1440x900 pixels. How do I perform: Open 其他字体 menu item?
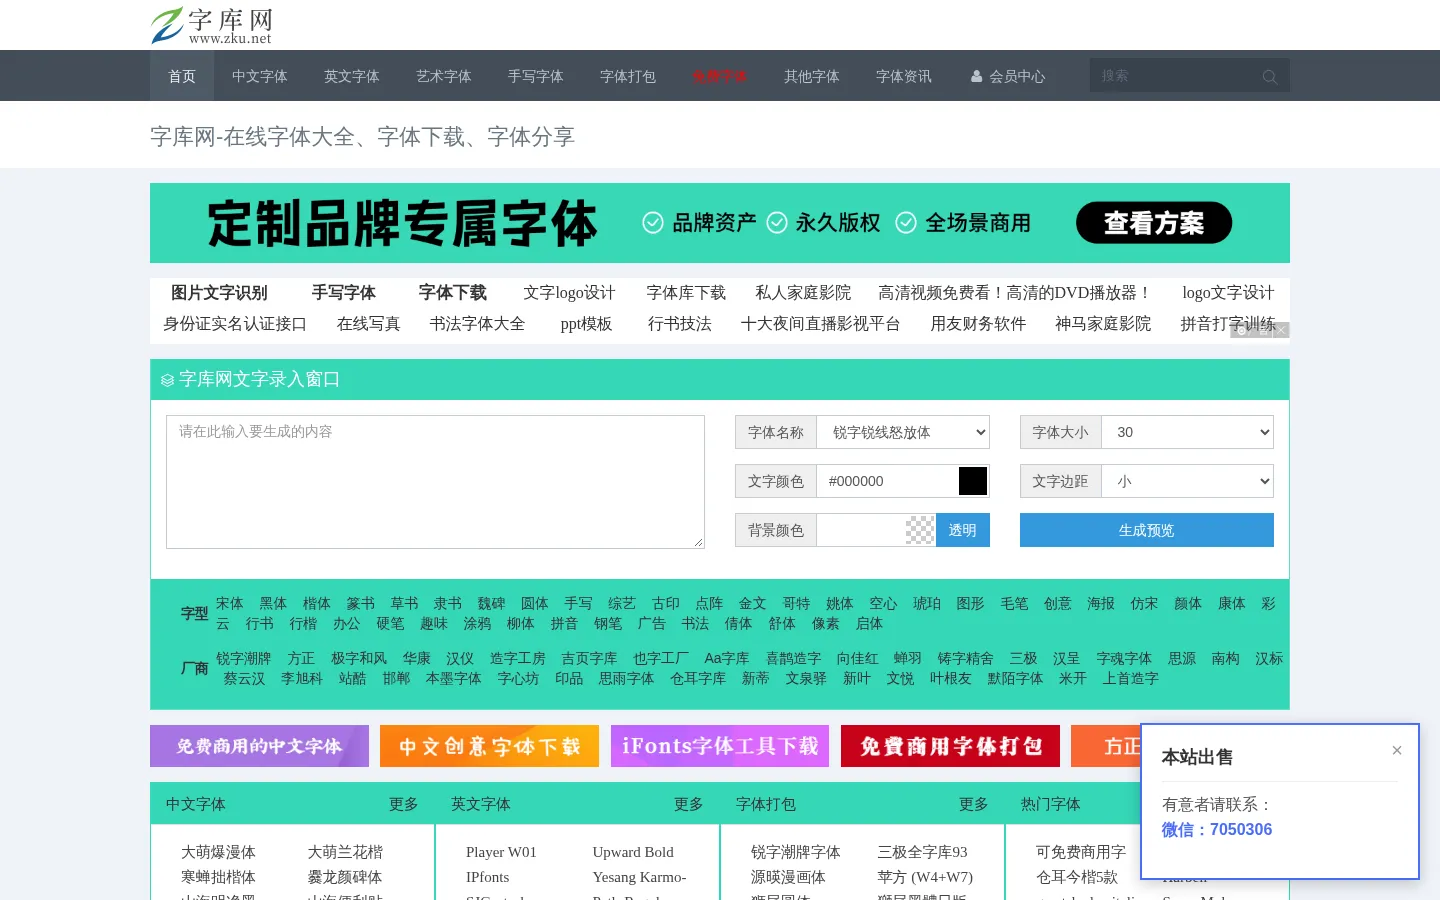tap(812, 76)
